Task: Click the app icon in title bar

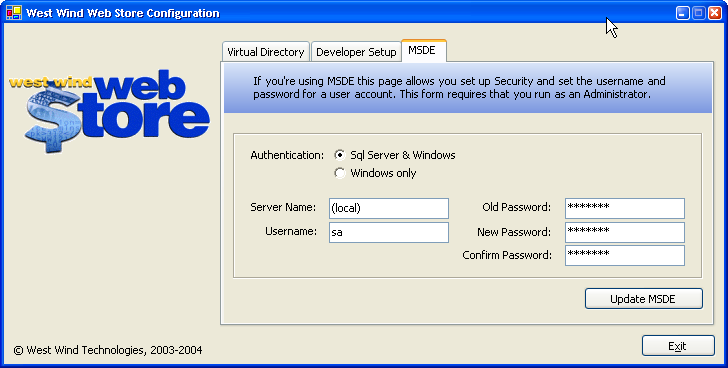Action: 14,13
